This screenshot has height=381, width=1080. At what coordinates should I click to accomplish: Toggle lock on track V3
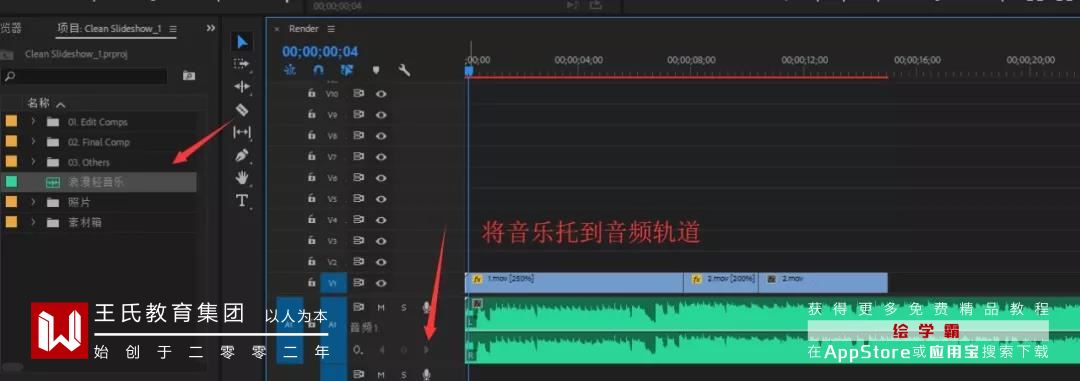(312, 241)
